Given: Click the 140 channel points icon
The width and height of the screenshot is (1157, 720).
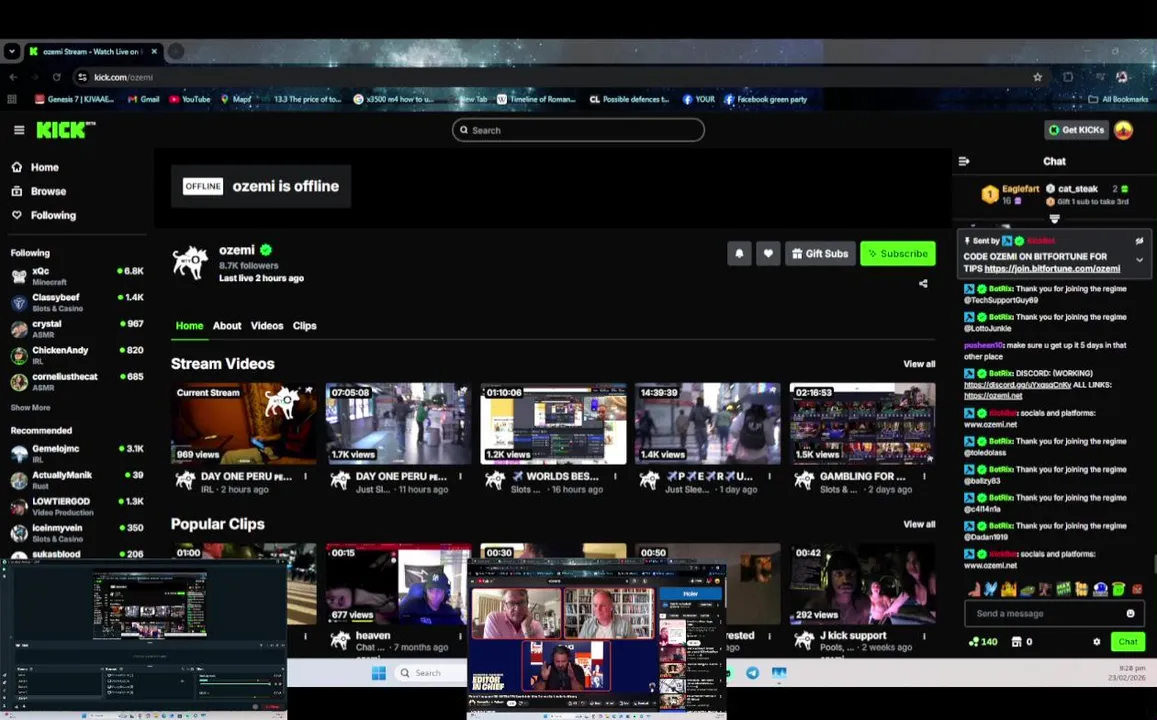Looking at the screenshot, I should click(974, 642).
